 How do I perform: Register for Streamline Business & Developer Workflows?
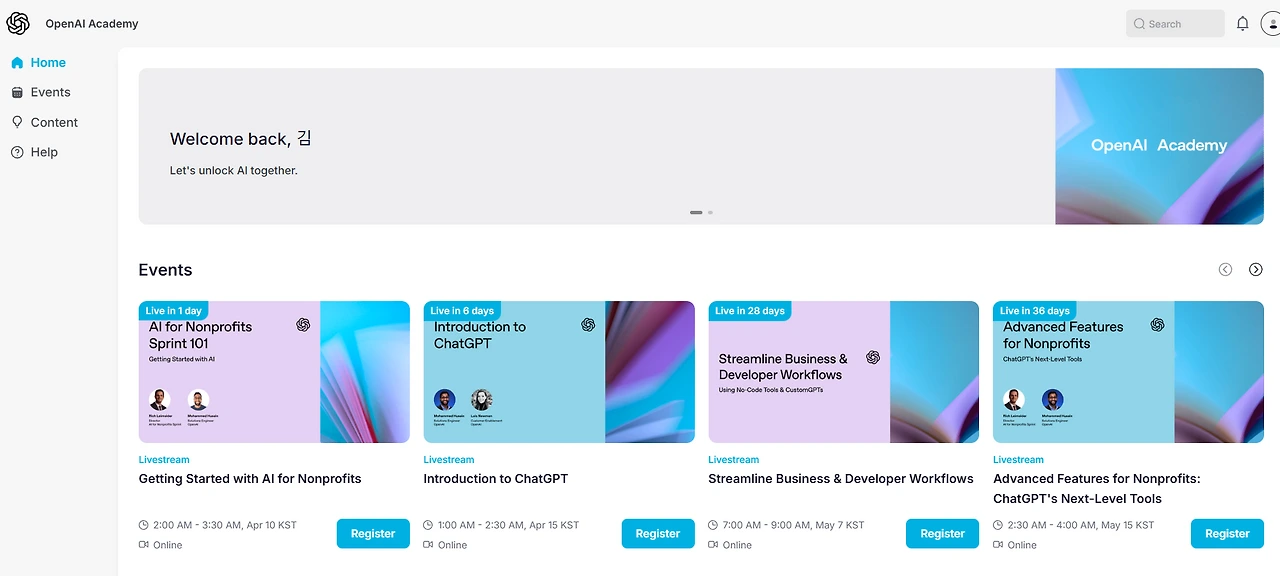tap(942, 534)
